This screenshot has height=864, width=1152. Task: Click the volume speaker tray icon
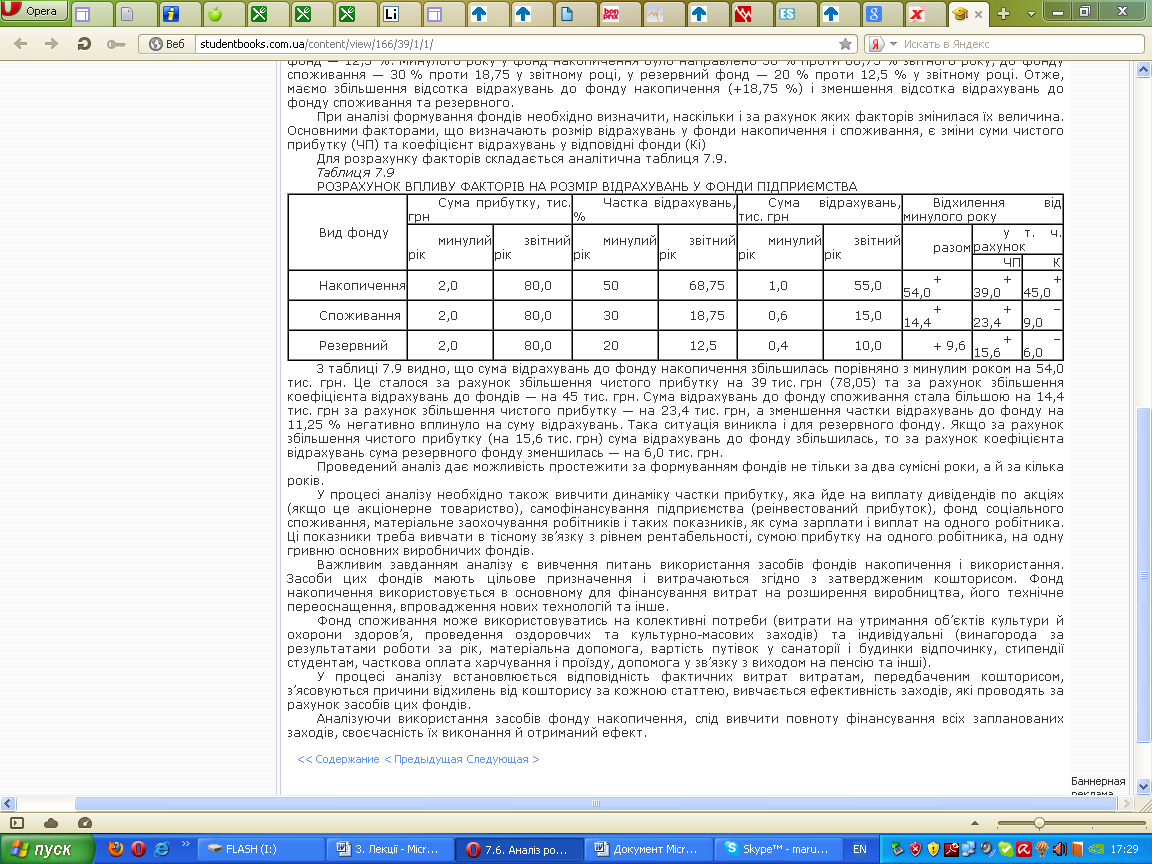(x=1059, y=849)
